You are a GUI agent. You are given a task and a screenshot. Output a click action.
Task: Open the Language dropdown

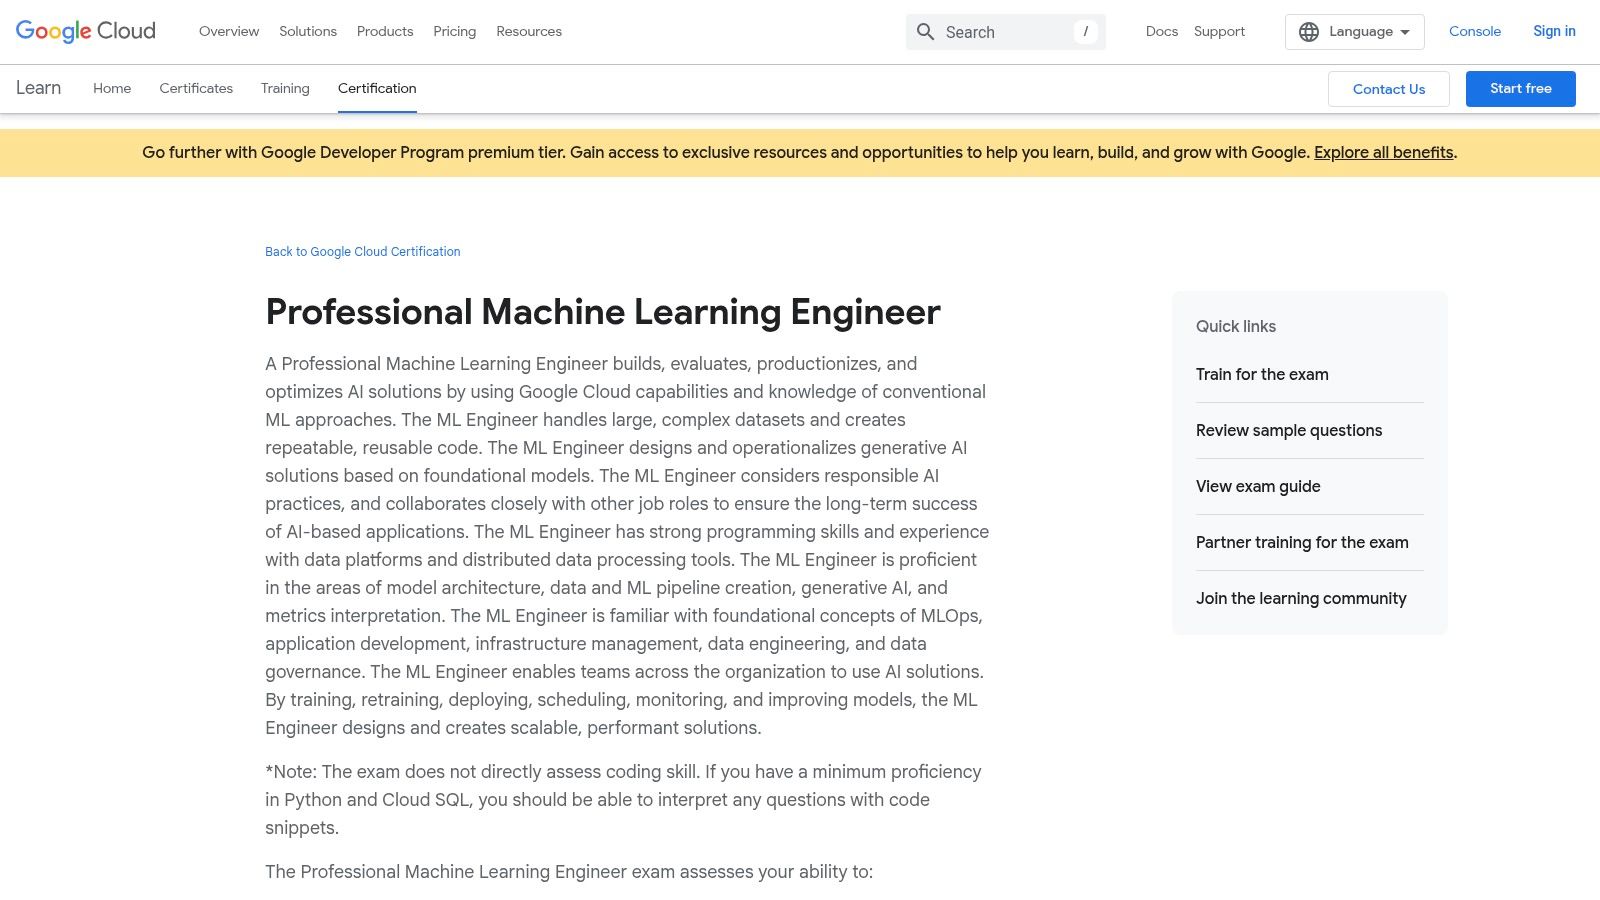pyautogui.click(x=1354, y=32)
